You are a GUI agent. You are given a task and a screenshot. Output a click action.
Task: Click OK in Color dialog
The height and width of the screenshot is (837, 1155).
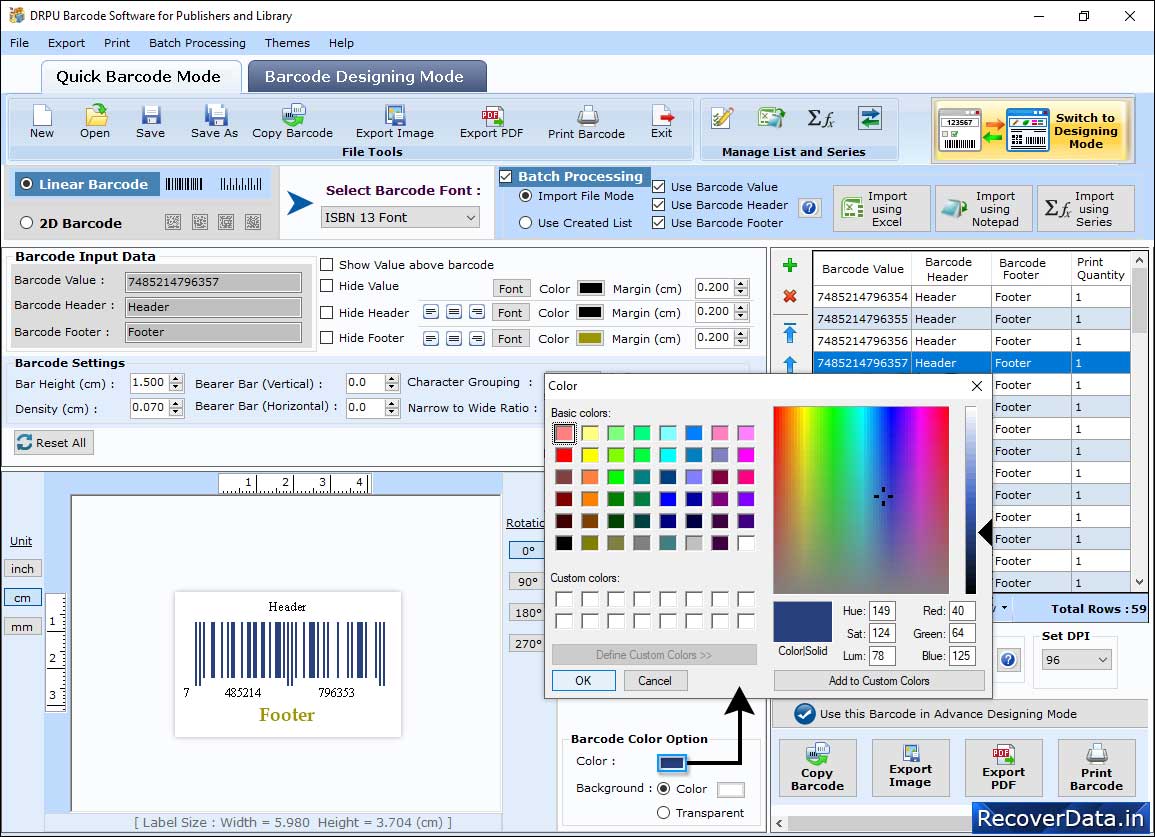coord(583,680)
